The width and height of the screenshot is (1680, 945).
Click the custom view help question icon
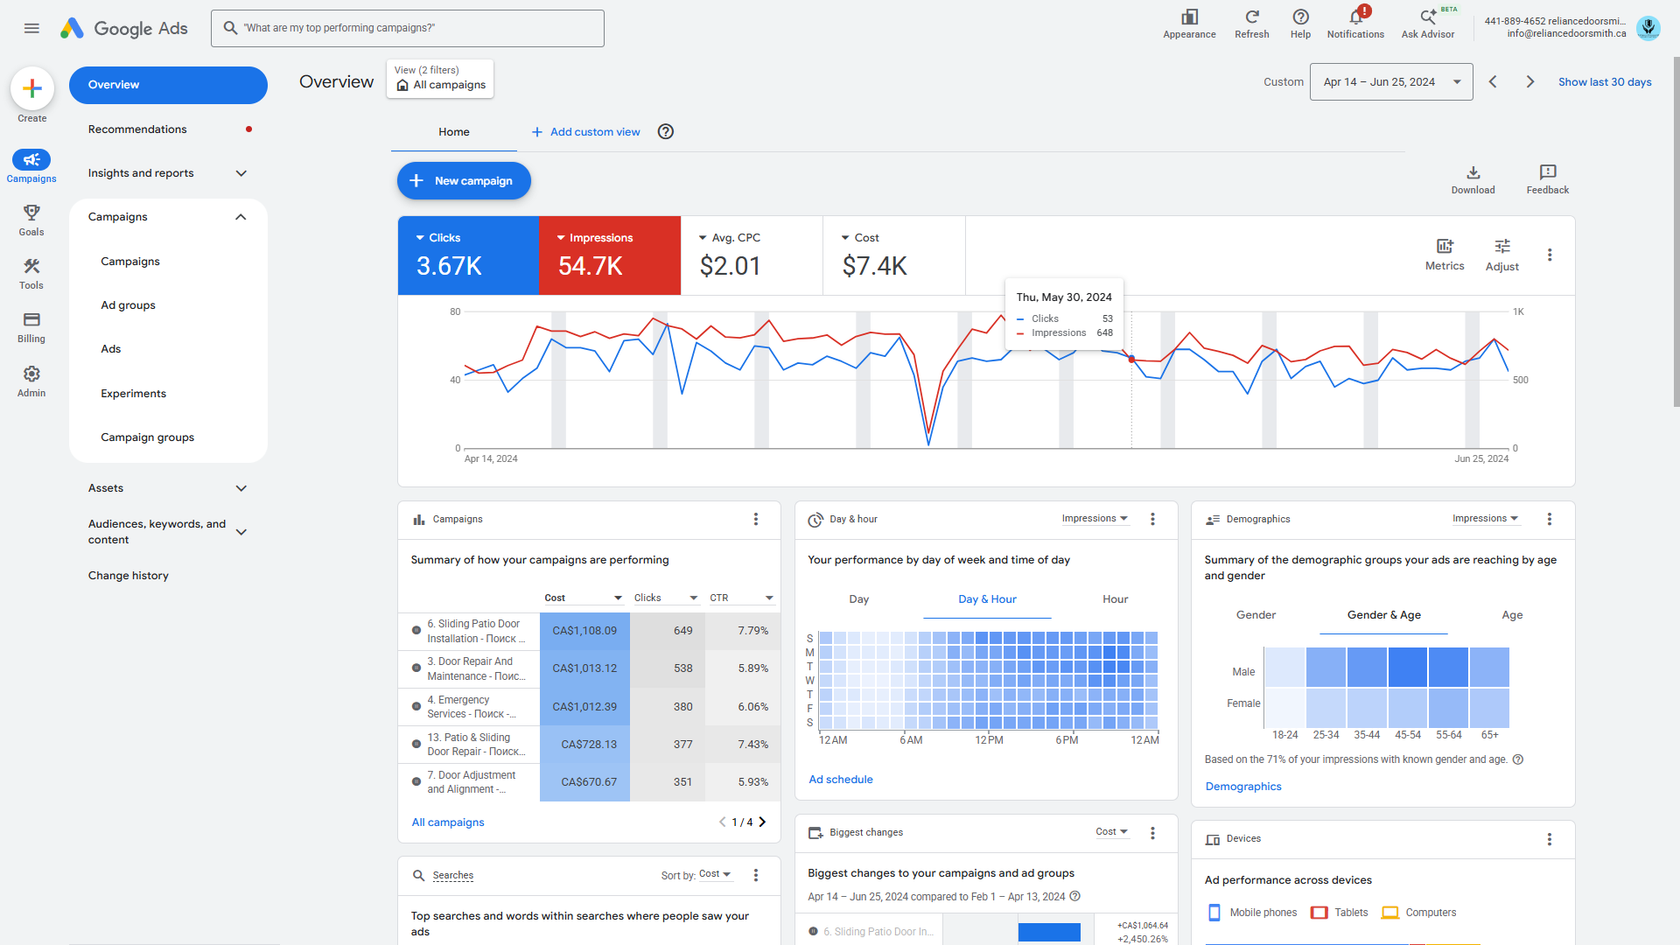pos(666,132)
